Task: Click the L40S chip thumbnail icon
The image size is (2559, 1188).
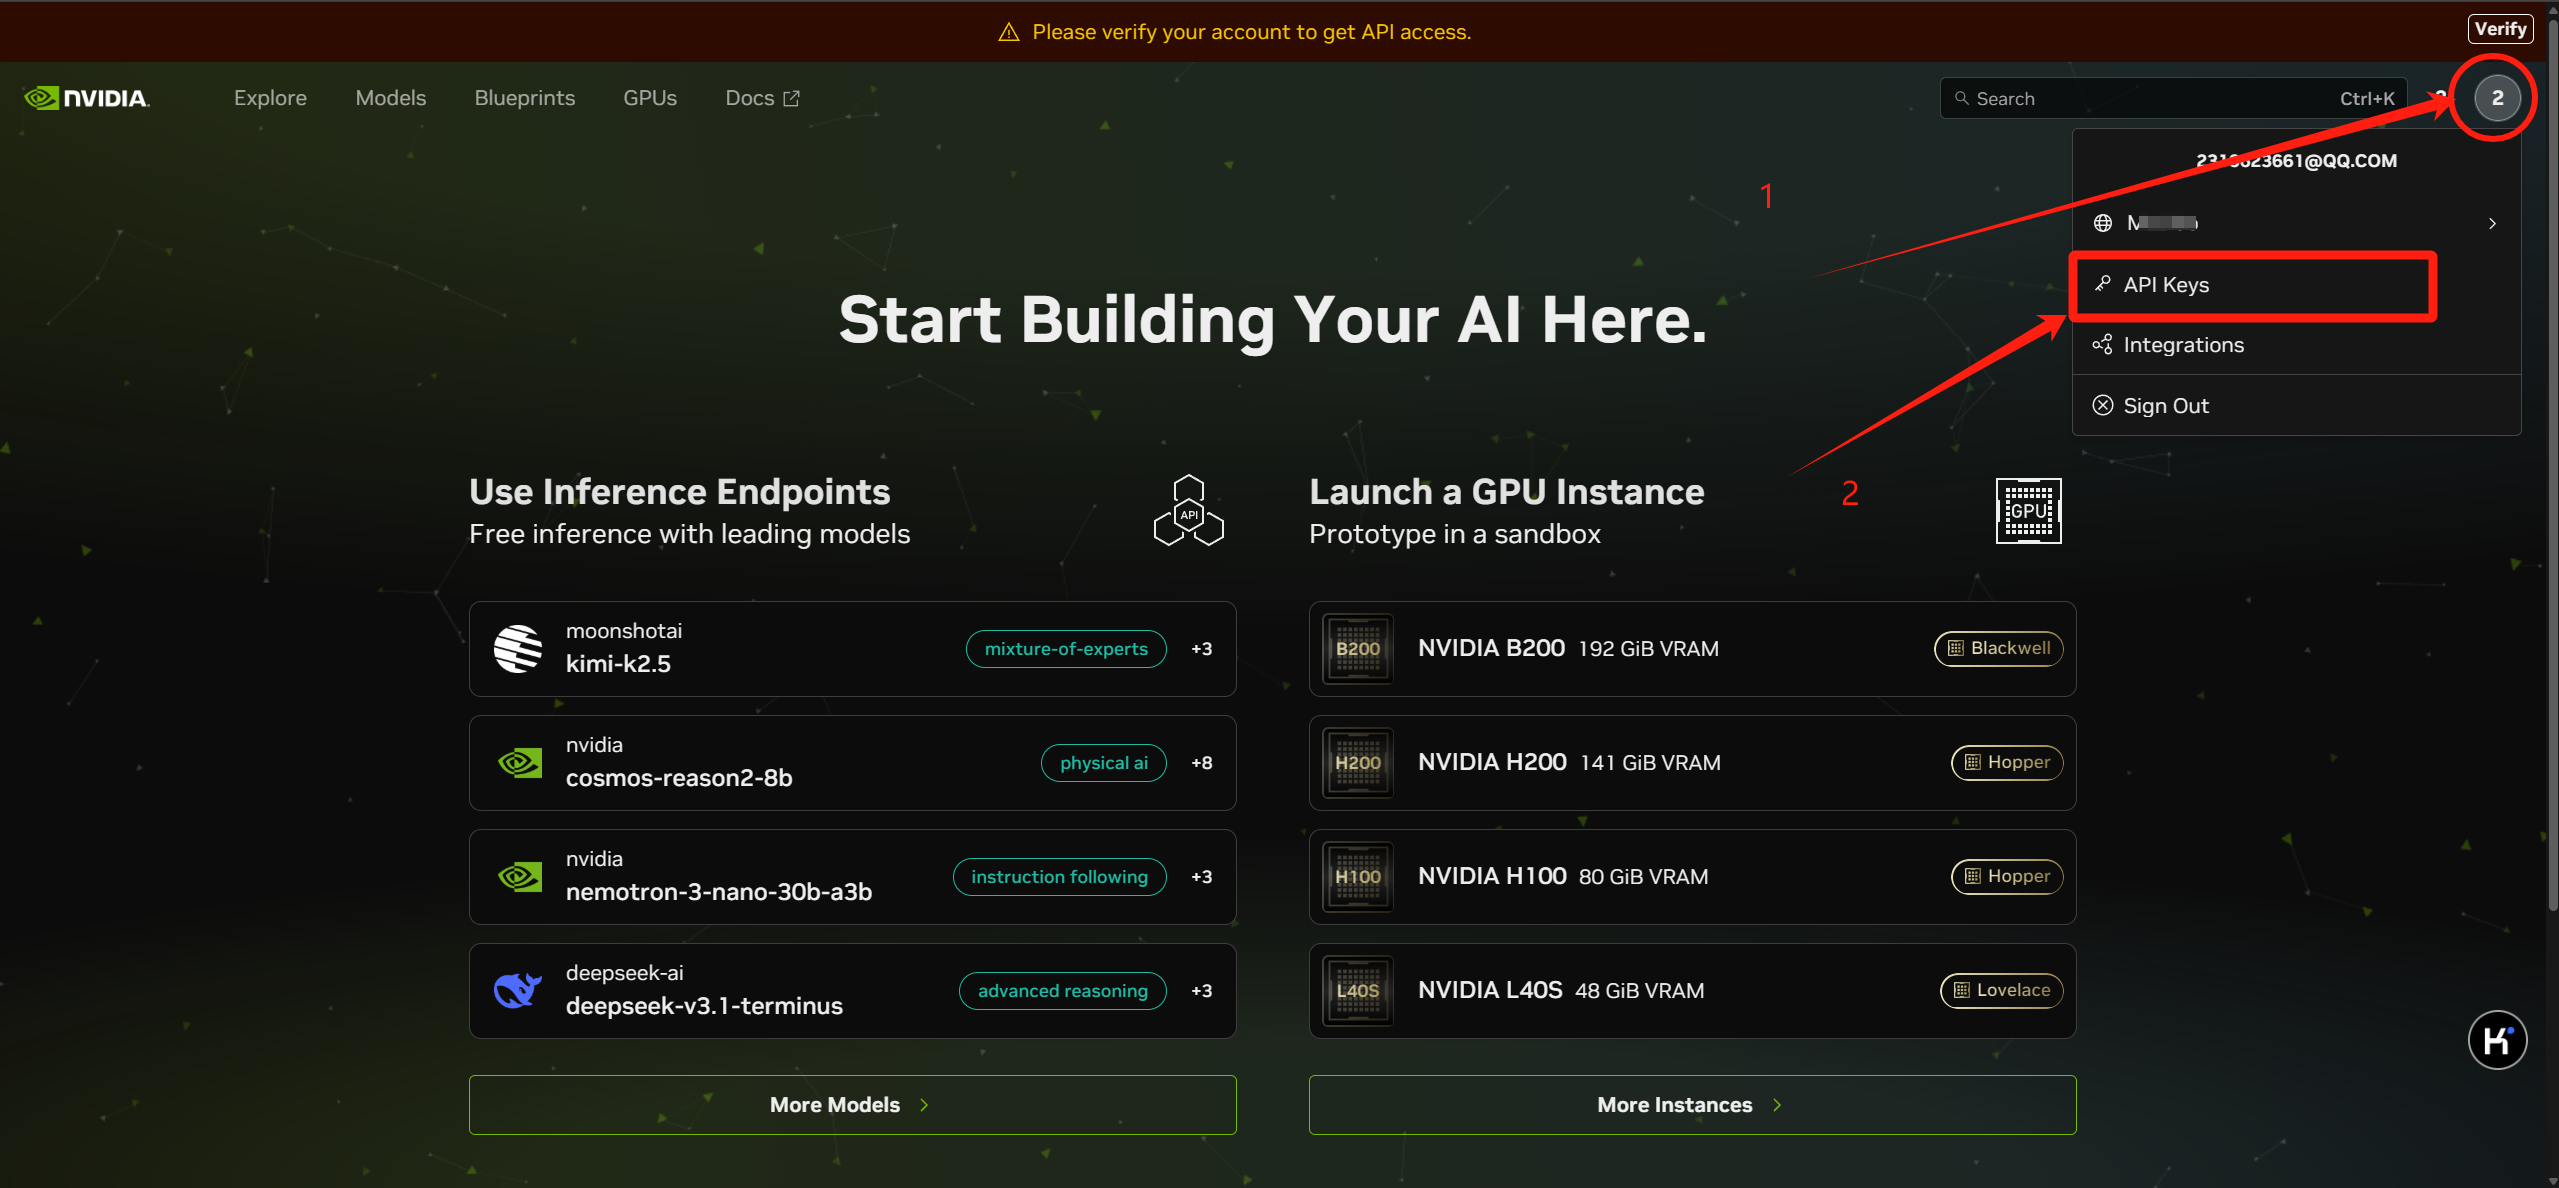Action: pos(1357,990)
